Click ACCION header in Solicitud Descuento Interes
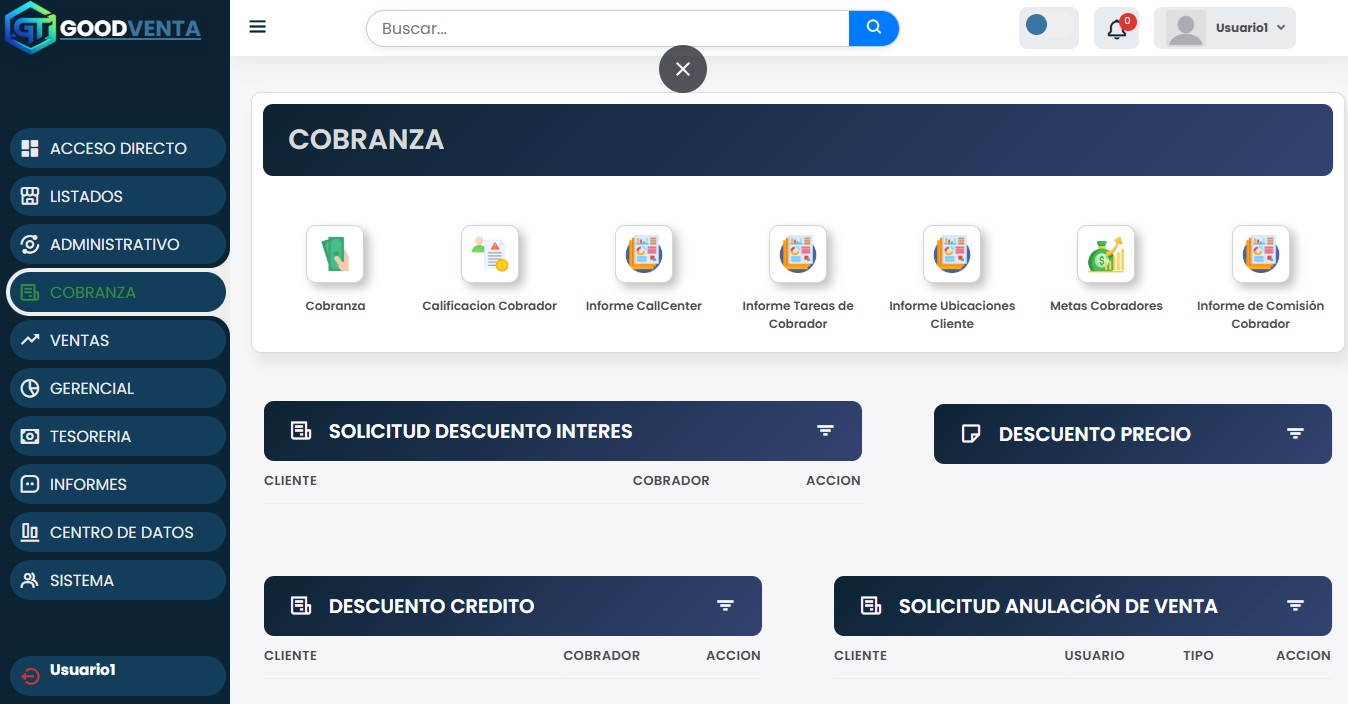The width and height of the screenshot is (1348, 704). pos(833,481)
